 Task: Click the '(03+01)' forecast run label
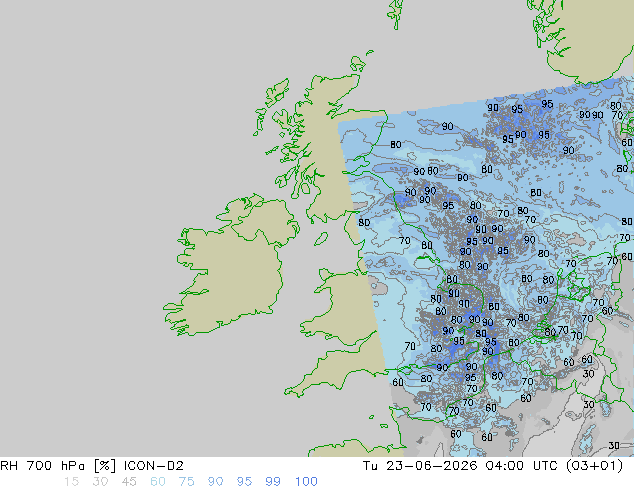[x=594, y=466]
